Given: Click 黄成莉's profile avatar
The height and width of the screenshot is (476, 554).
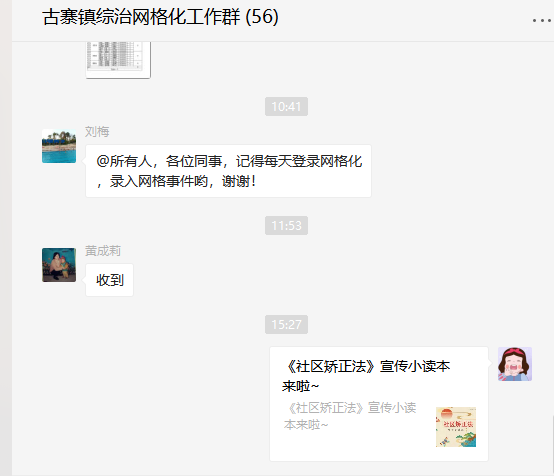Looking at the screenshot, I should (59, 265).
